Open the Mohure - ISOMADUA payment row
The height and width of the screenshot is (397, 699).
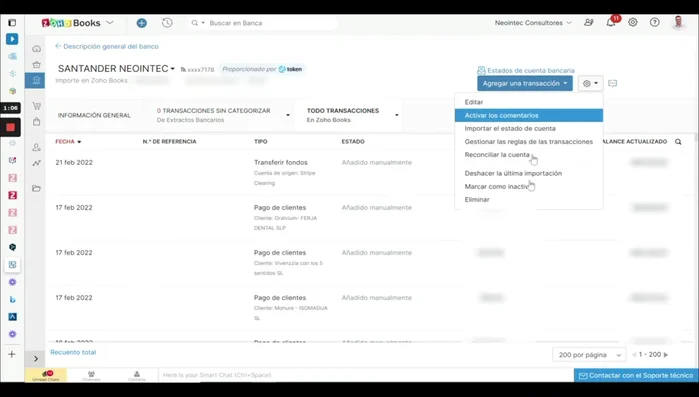370,307
